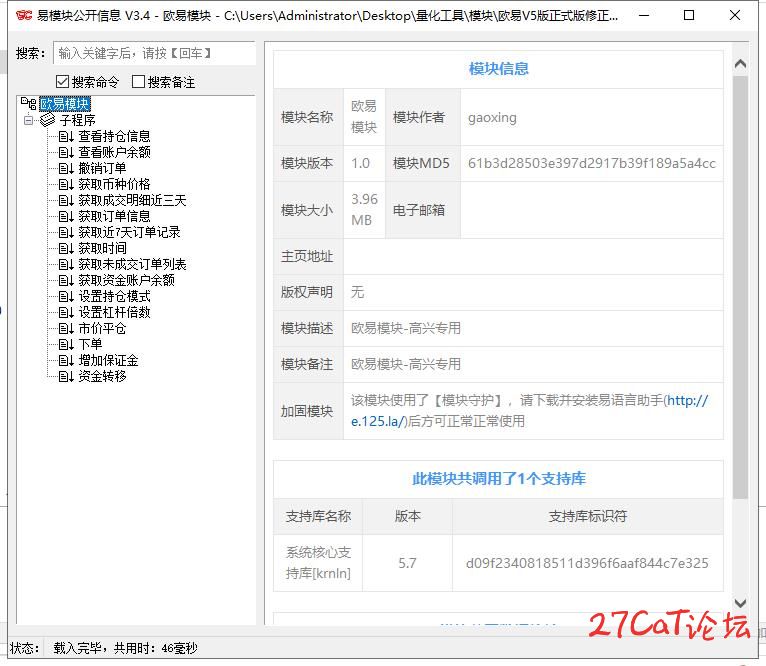
Task: Open the 获取币种价格 entry
Action: tap(114, 185)
